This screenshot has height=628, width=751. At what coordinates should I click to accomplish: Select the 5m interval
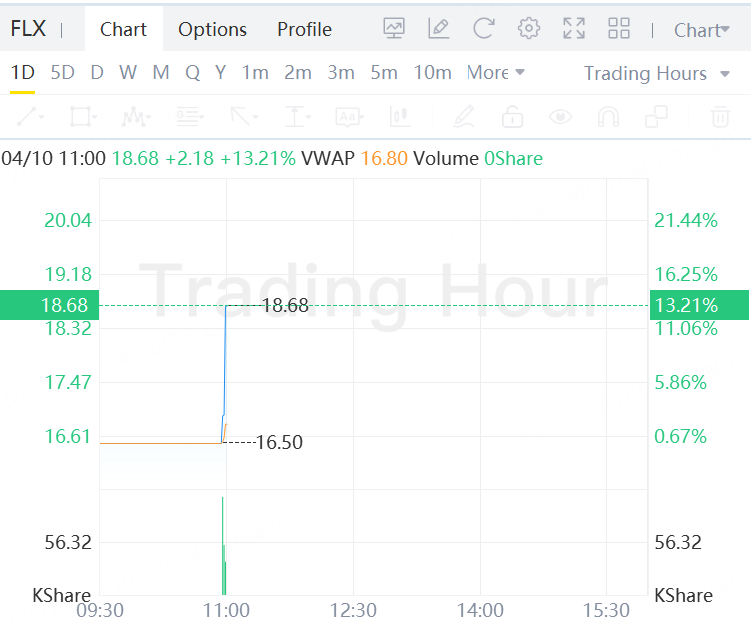[384, 73]
